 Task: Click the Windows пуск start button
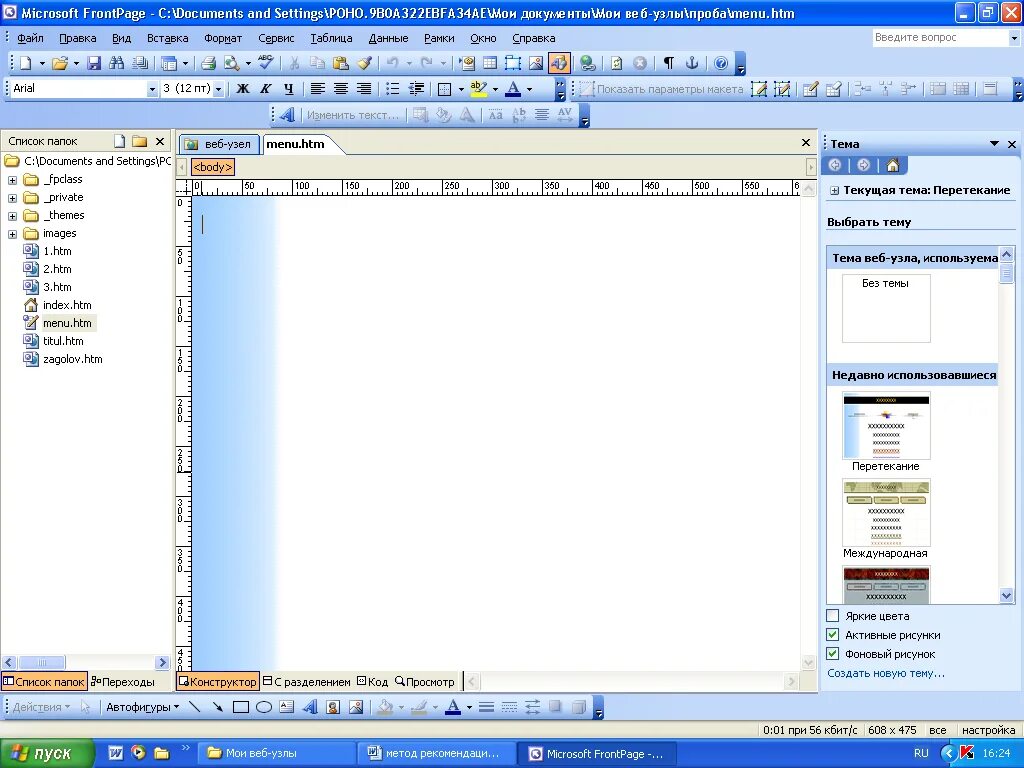tap(46, 754)
